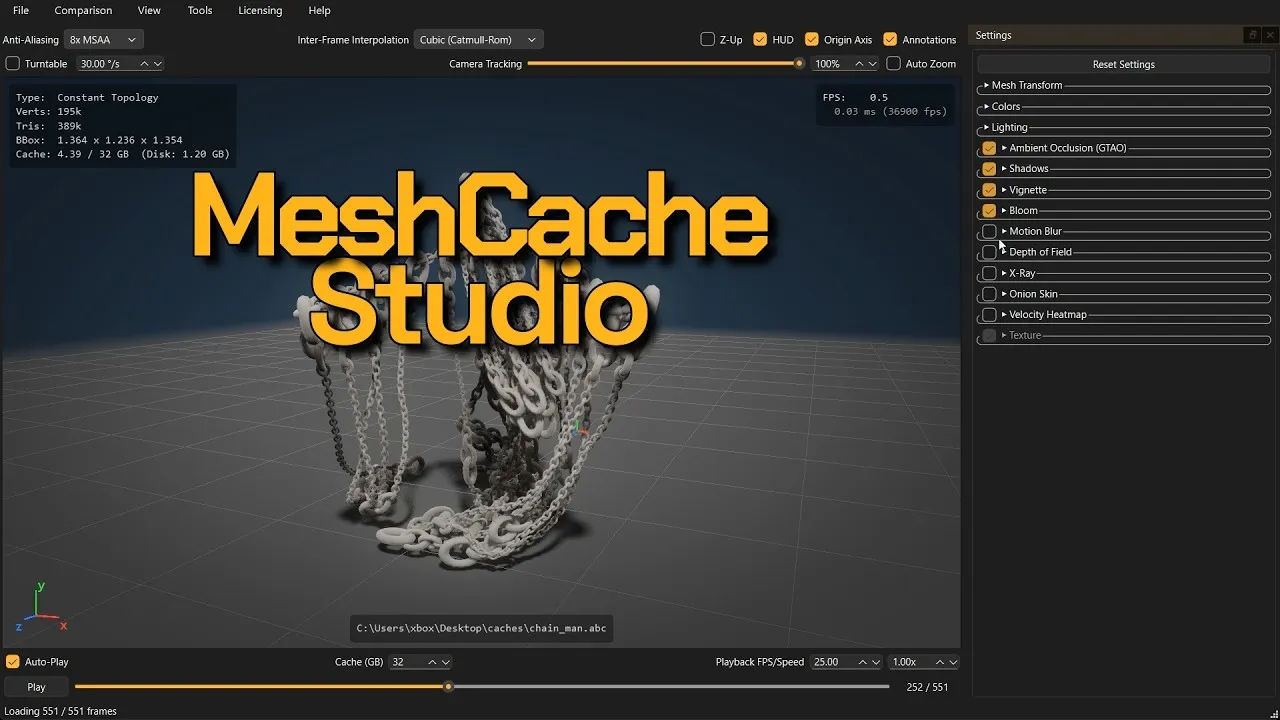This screenshot has width=1280, height=720.
Task: Enable the X-Ray checkbox
Action: point(989,273)
